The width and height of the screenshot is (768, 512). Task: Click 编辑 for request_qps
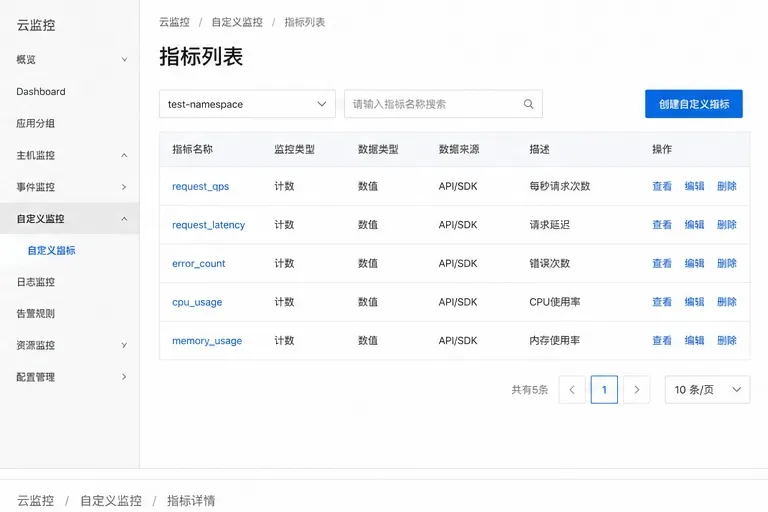694,186
